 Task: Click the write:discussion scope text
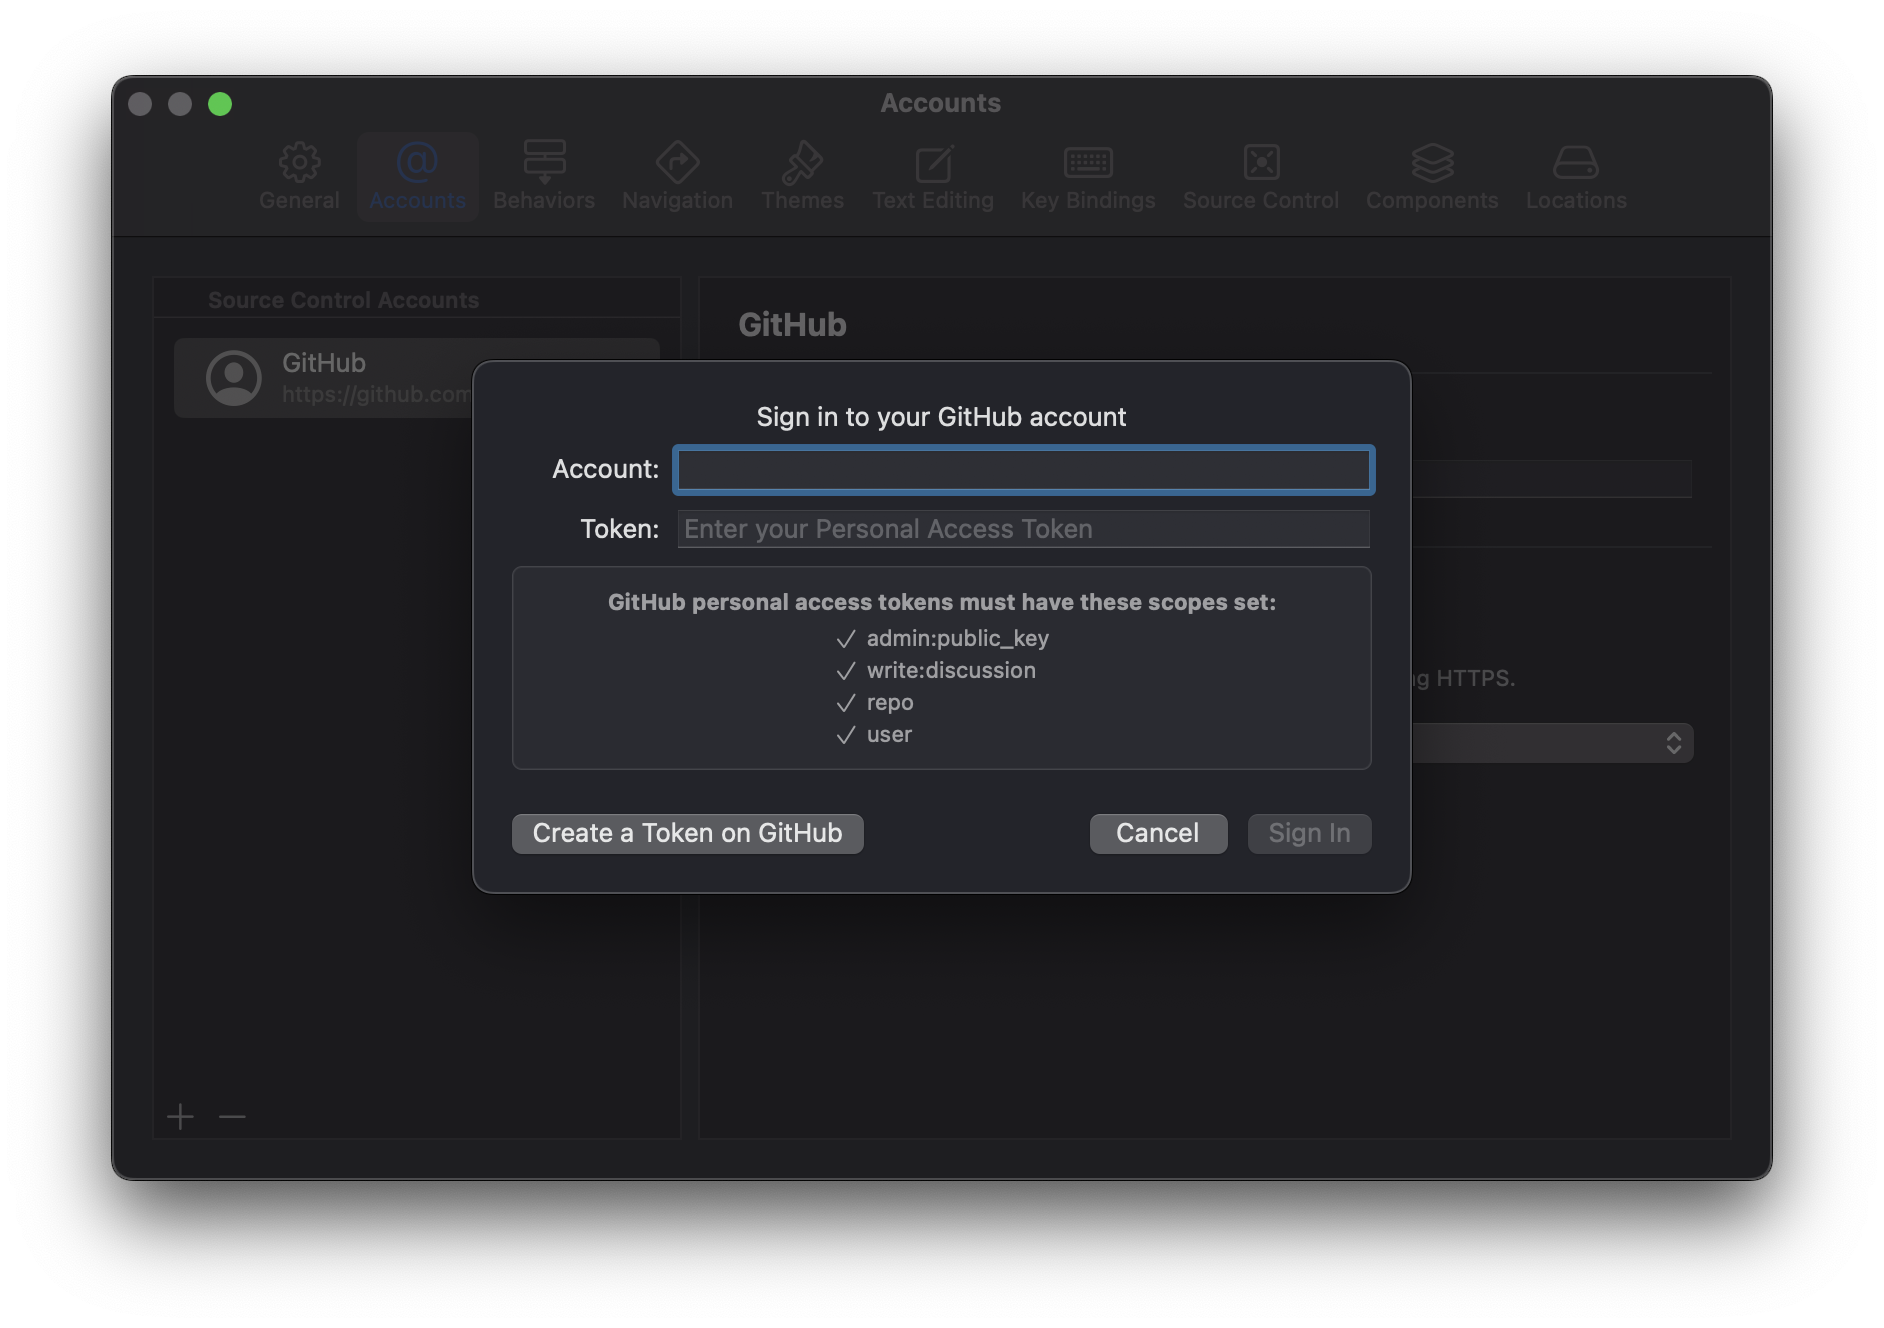coord(951,670)
